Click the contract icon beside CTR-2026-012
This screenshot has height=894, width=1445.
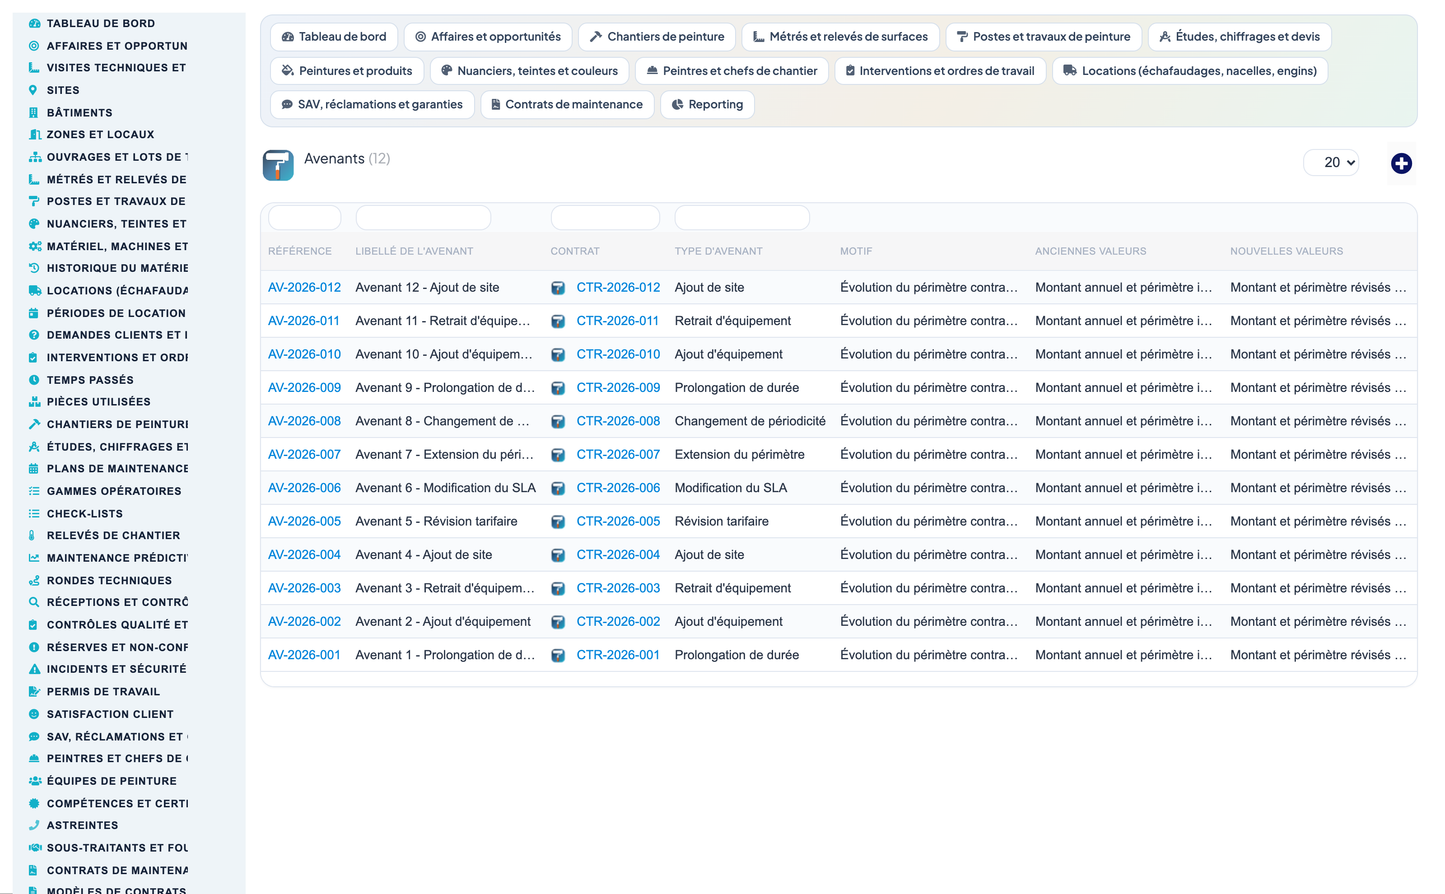(558, 288)
